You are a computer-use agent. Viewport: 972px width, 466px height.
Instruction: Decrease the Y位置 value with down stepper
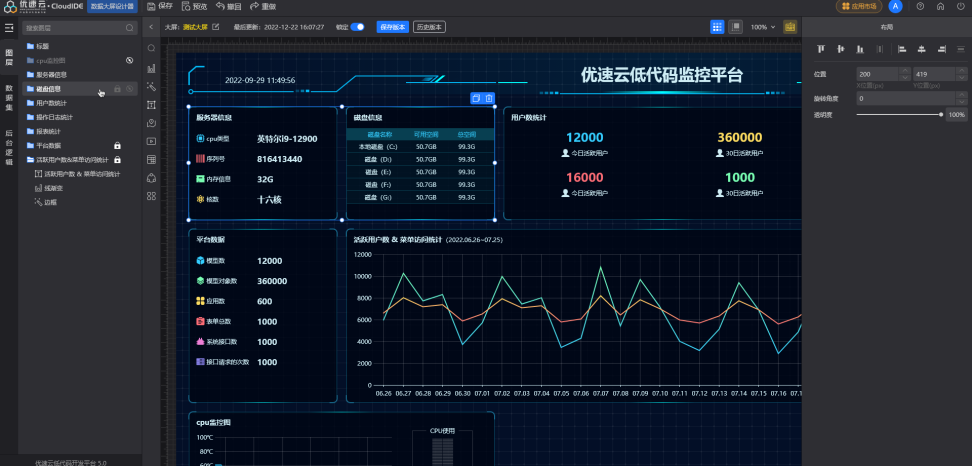(x=961, y=77)
